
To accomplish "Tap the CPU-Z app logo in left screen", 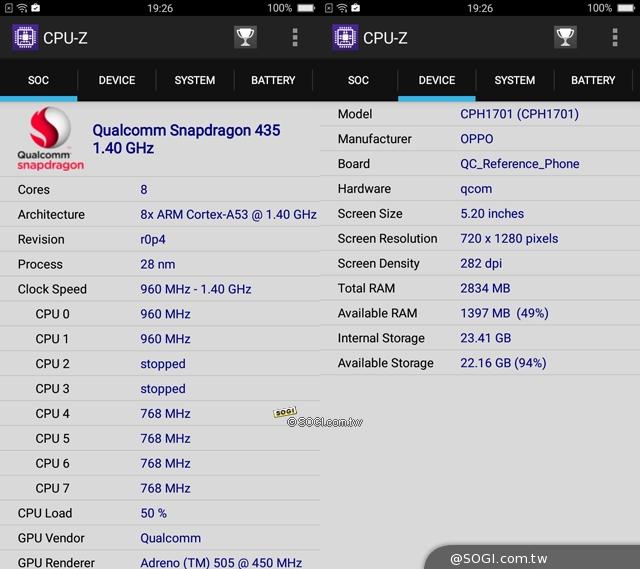I will pyautogui.click(x=25, y=38).
